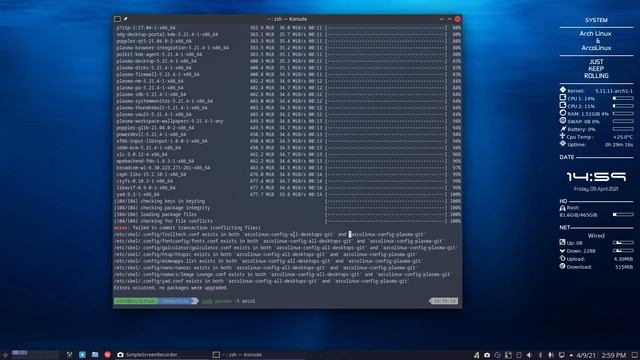The width and height of the screenshot is (640, 360).
Task: Click the RAM usage bar in system widget
Action: (623, 114)
